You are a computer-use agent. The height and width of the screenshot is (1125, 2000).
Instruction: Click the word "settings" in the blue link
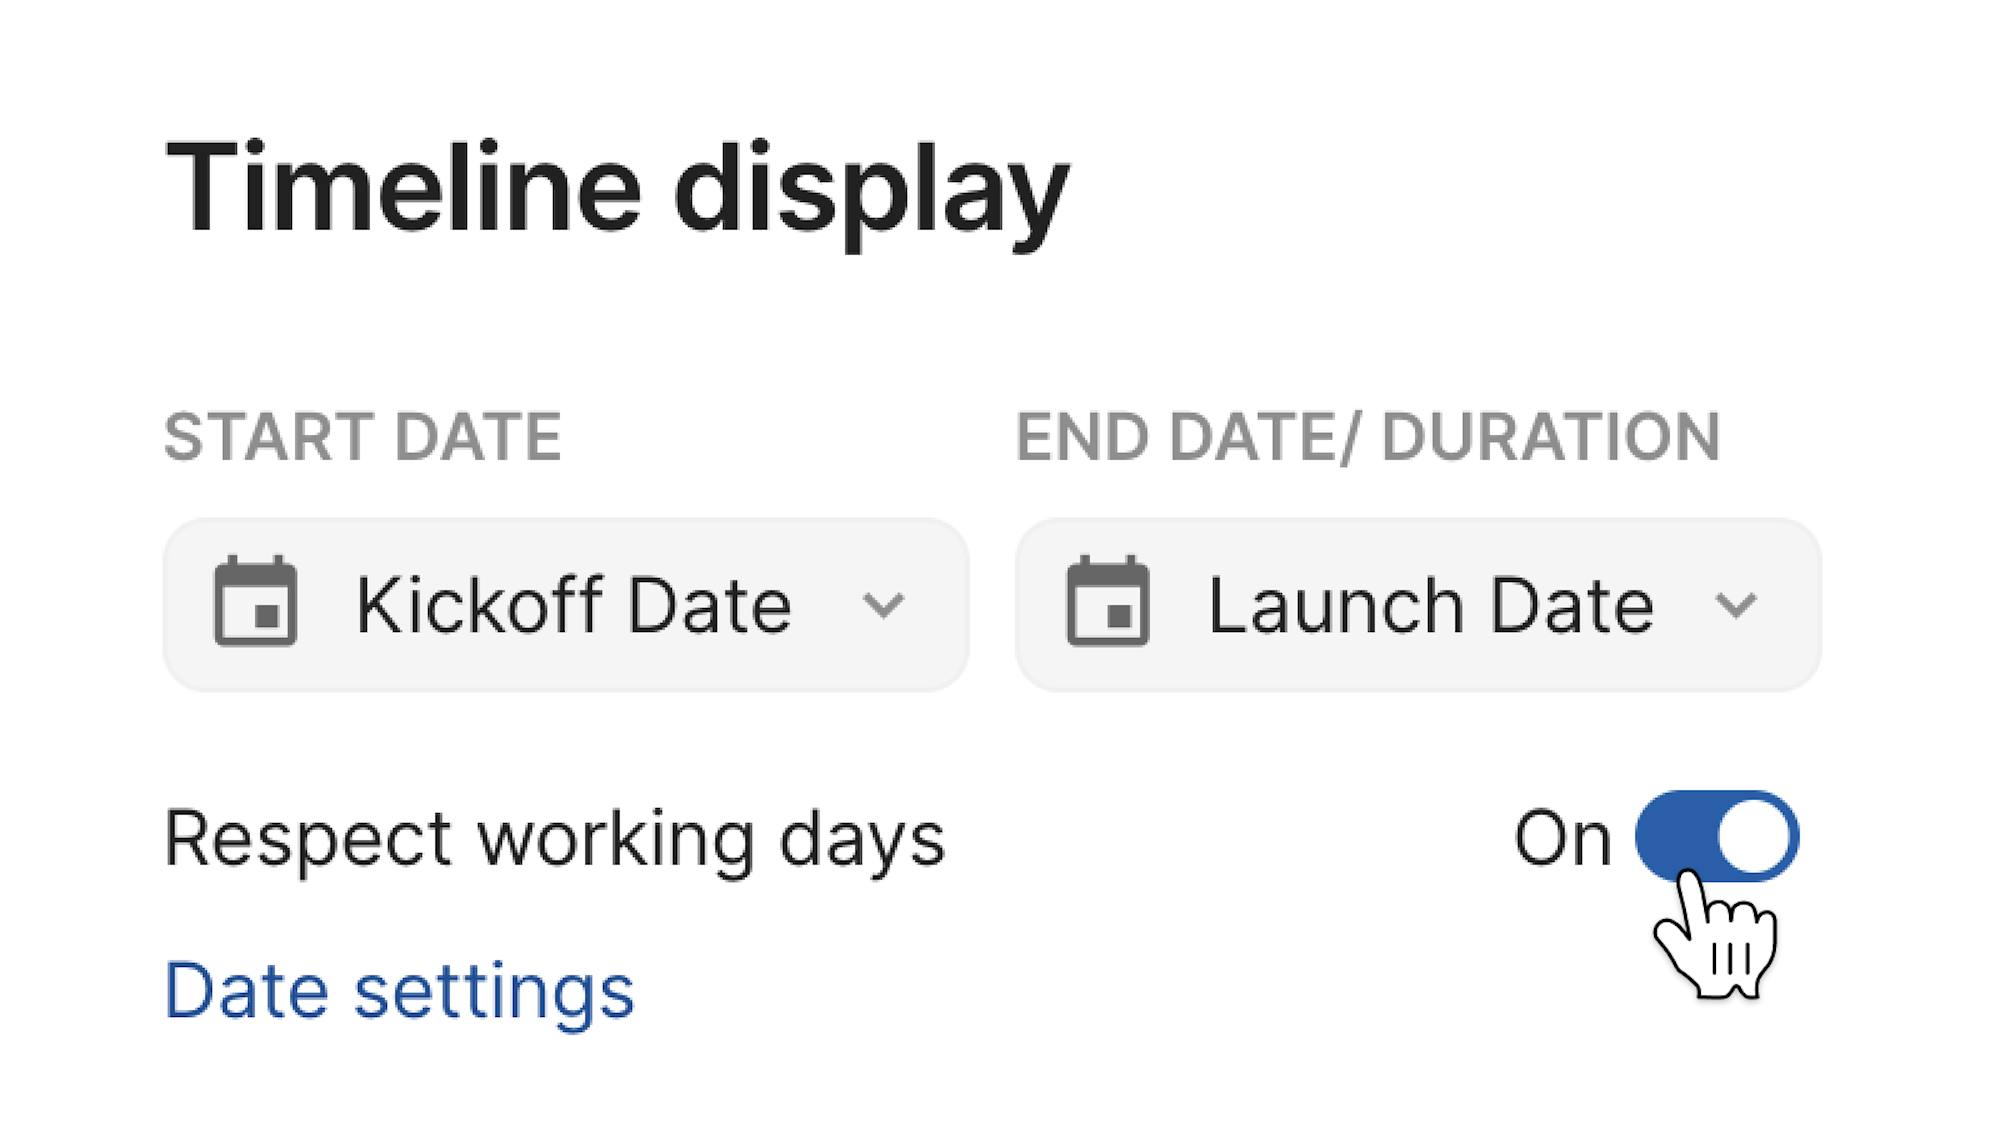[x=494, y=991]
